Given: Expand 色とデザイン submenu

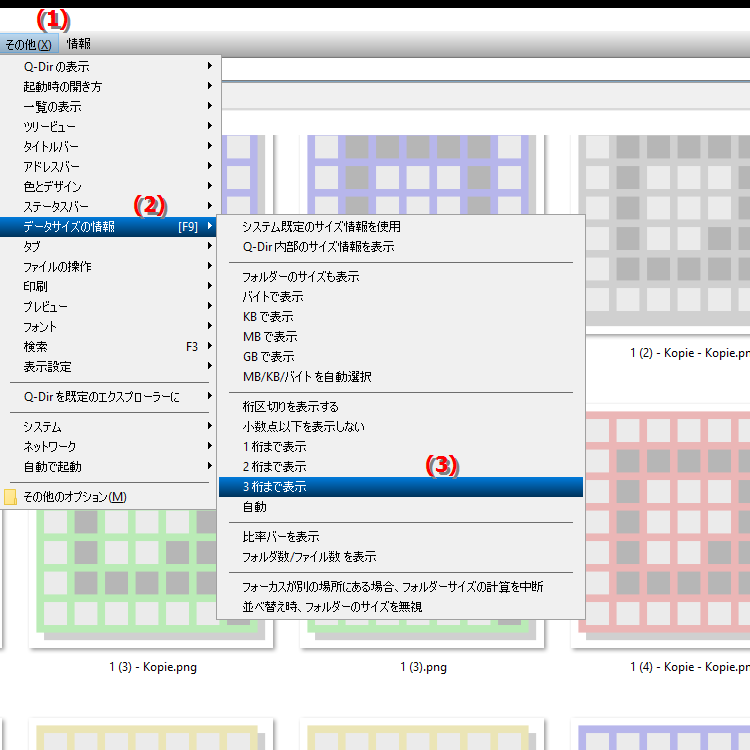Looking at the screenshot, I should 110,187.
